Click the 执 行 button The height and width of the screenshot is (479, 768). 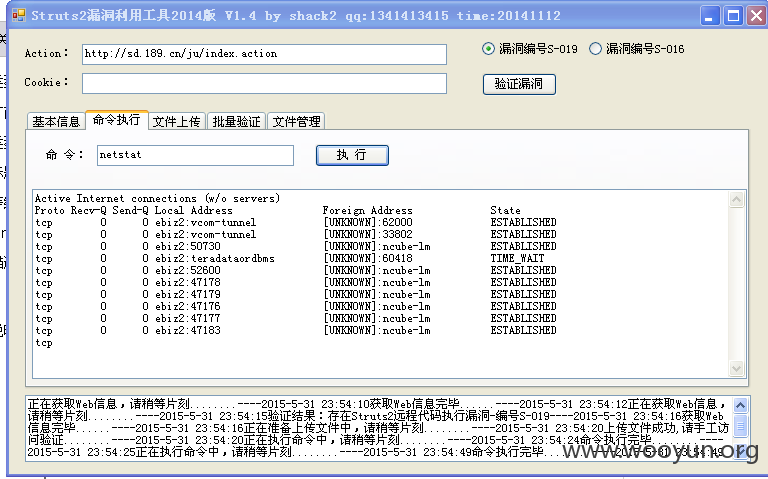tap(352, 155)
